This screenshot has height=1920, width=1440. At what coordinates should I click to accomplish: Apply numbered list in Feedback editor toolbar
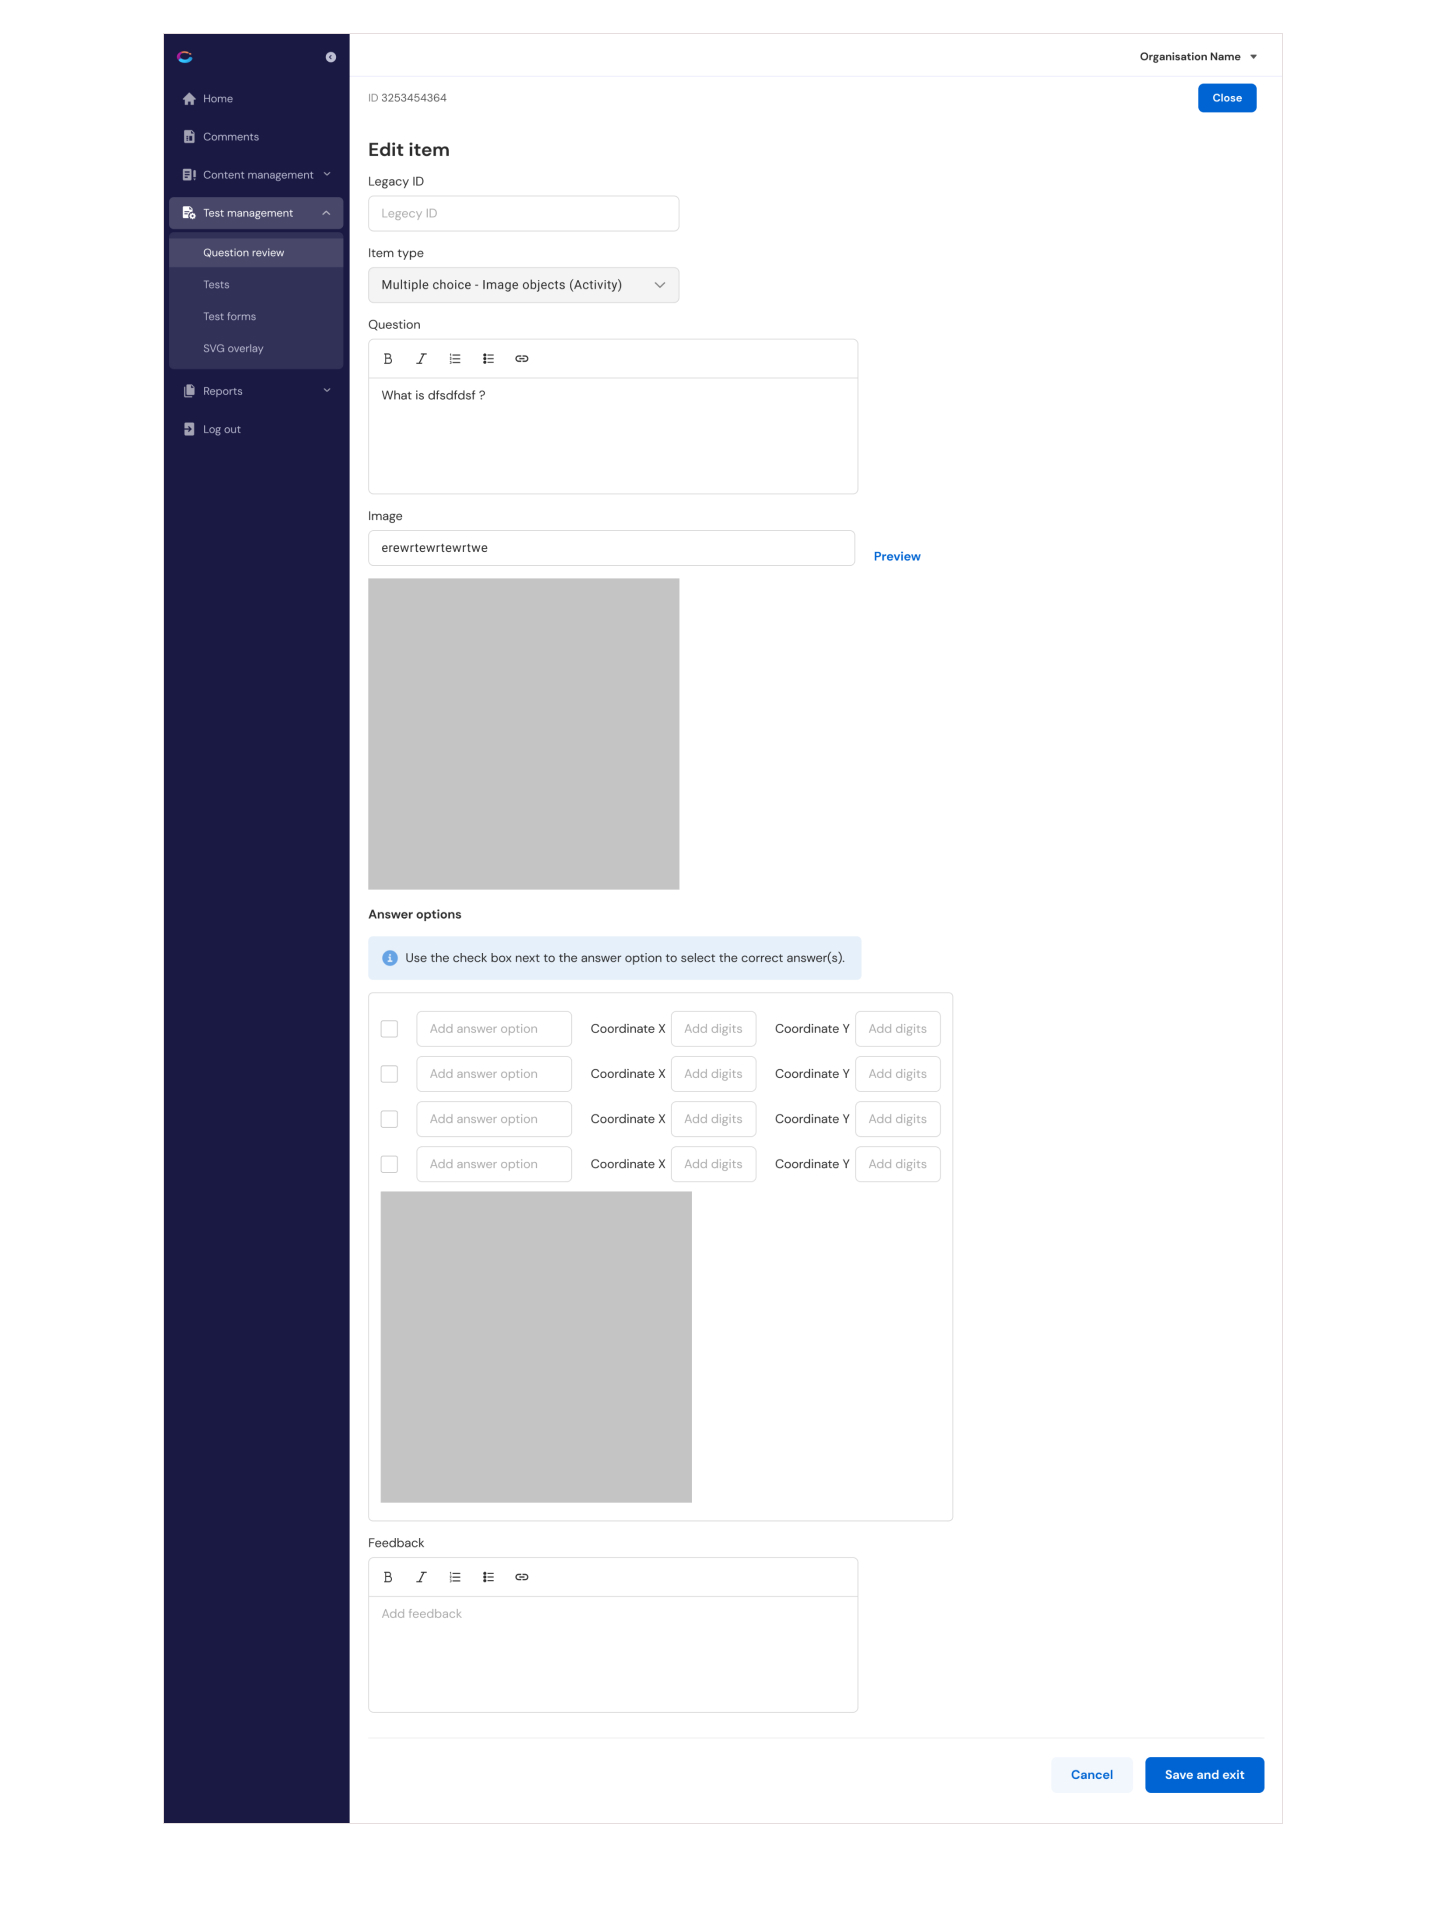click(455, 1577)
